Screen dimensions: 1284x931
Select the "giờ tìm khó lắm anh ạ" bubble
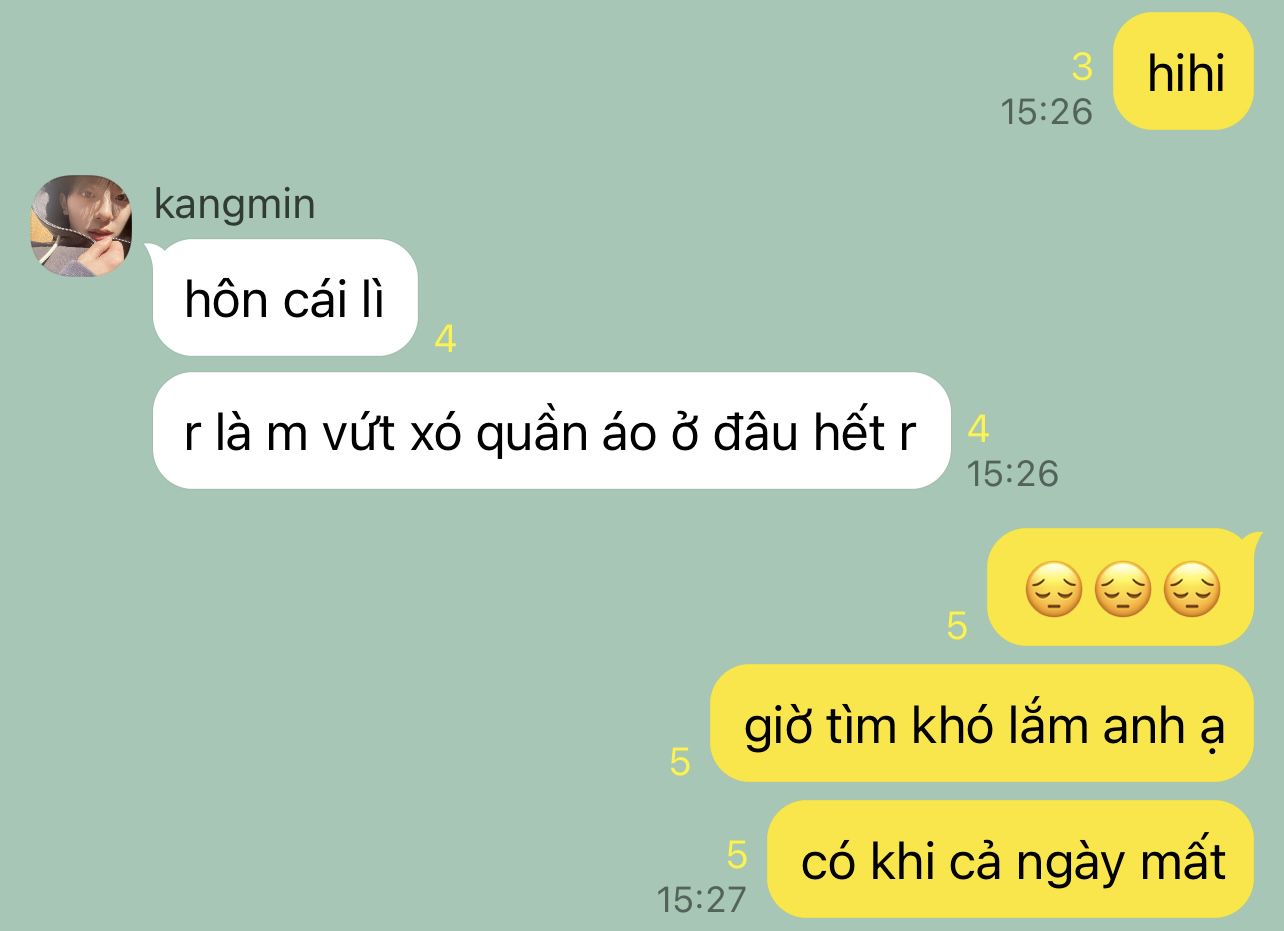tap(981, 723)
